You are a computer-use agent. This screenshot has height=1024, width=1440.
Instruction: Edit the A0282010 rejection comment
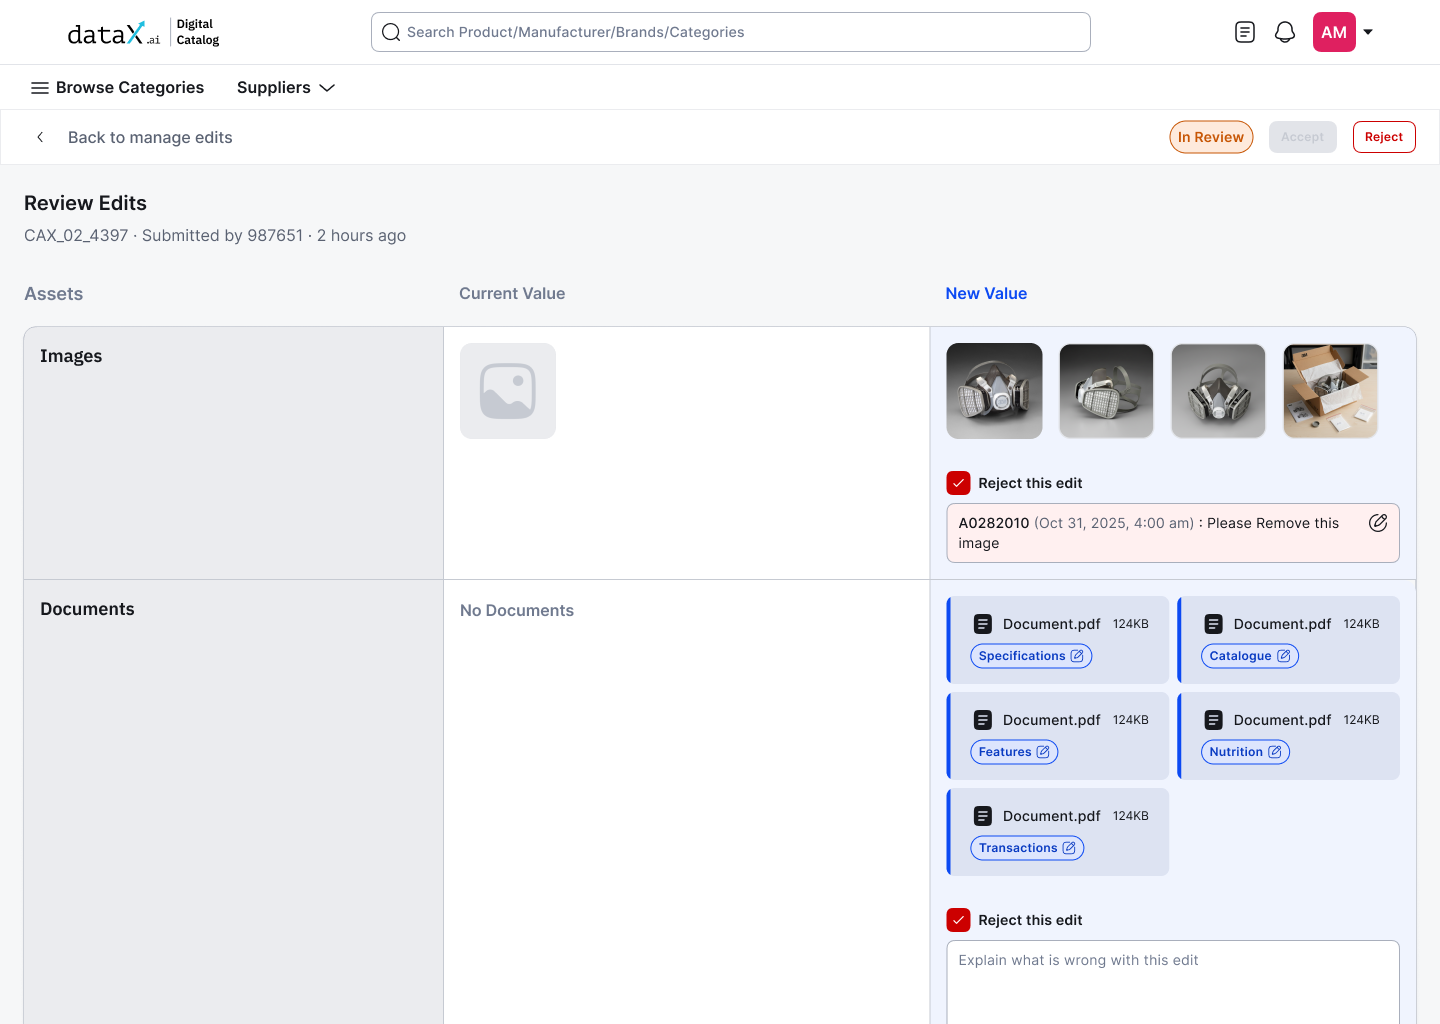1378,523
